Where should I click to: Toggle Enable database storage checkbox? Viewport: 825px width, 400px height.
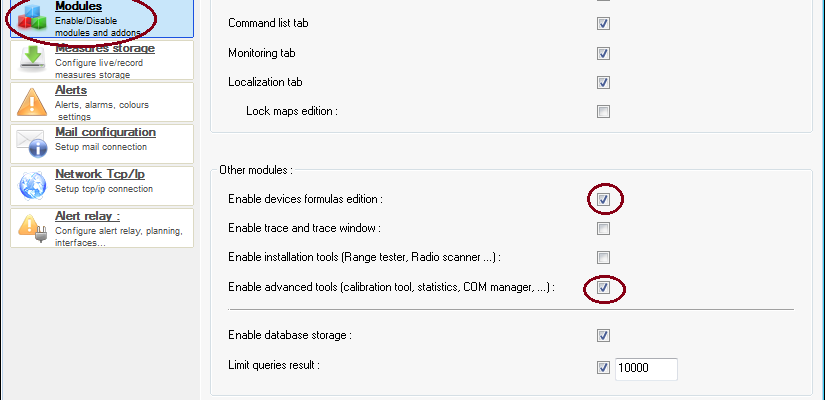[x=603, y=335]
